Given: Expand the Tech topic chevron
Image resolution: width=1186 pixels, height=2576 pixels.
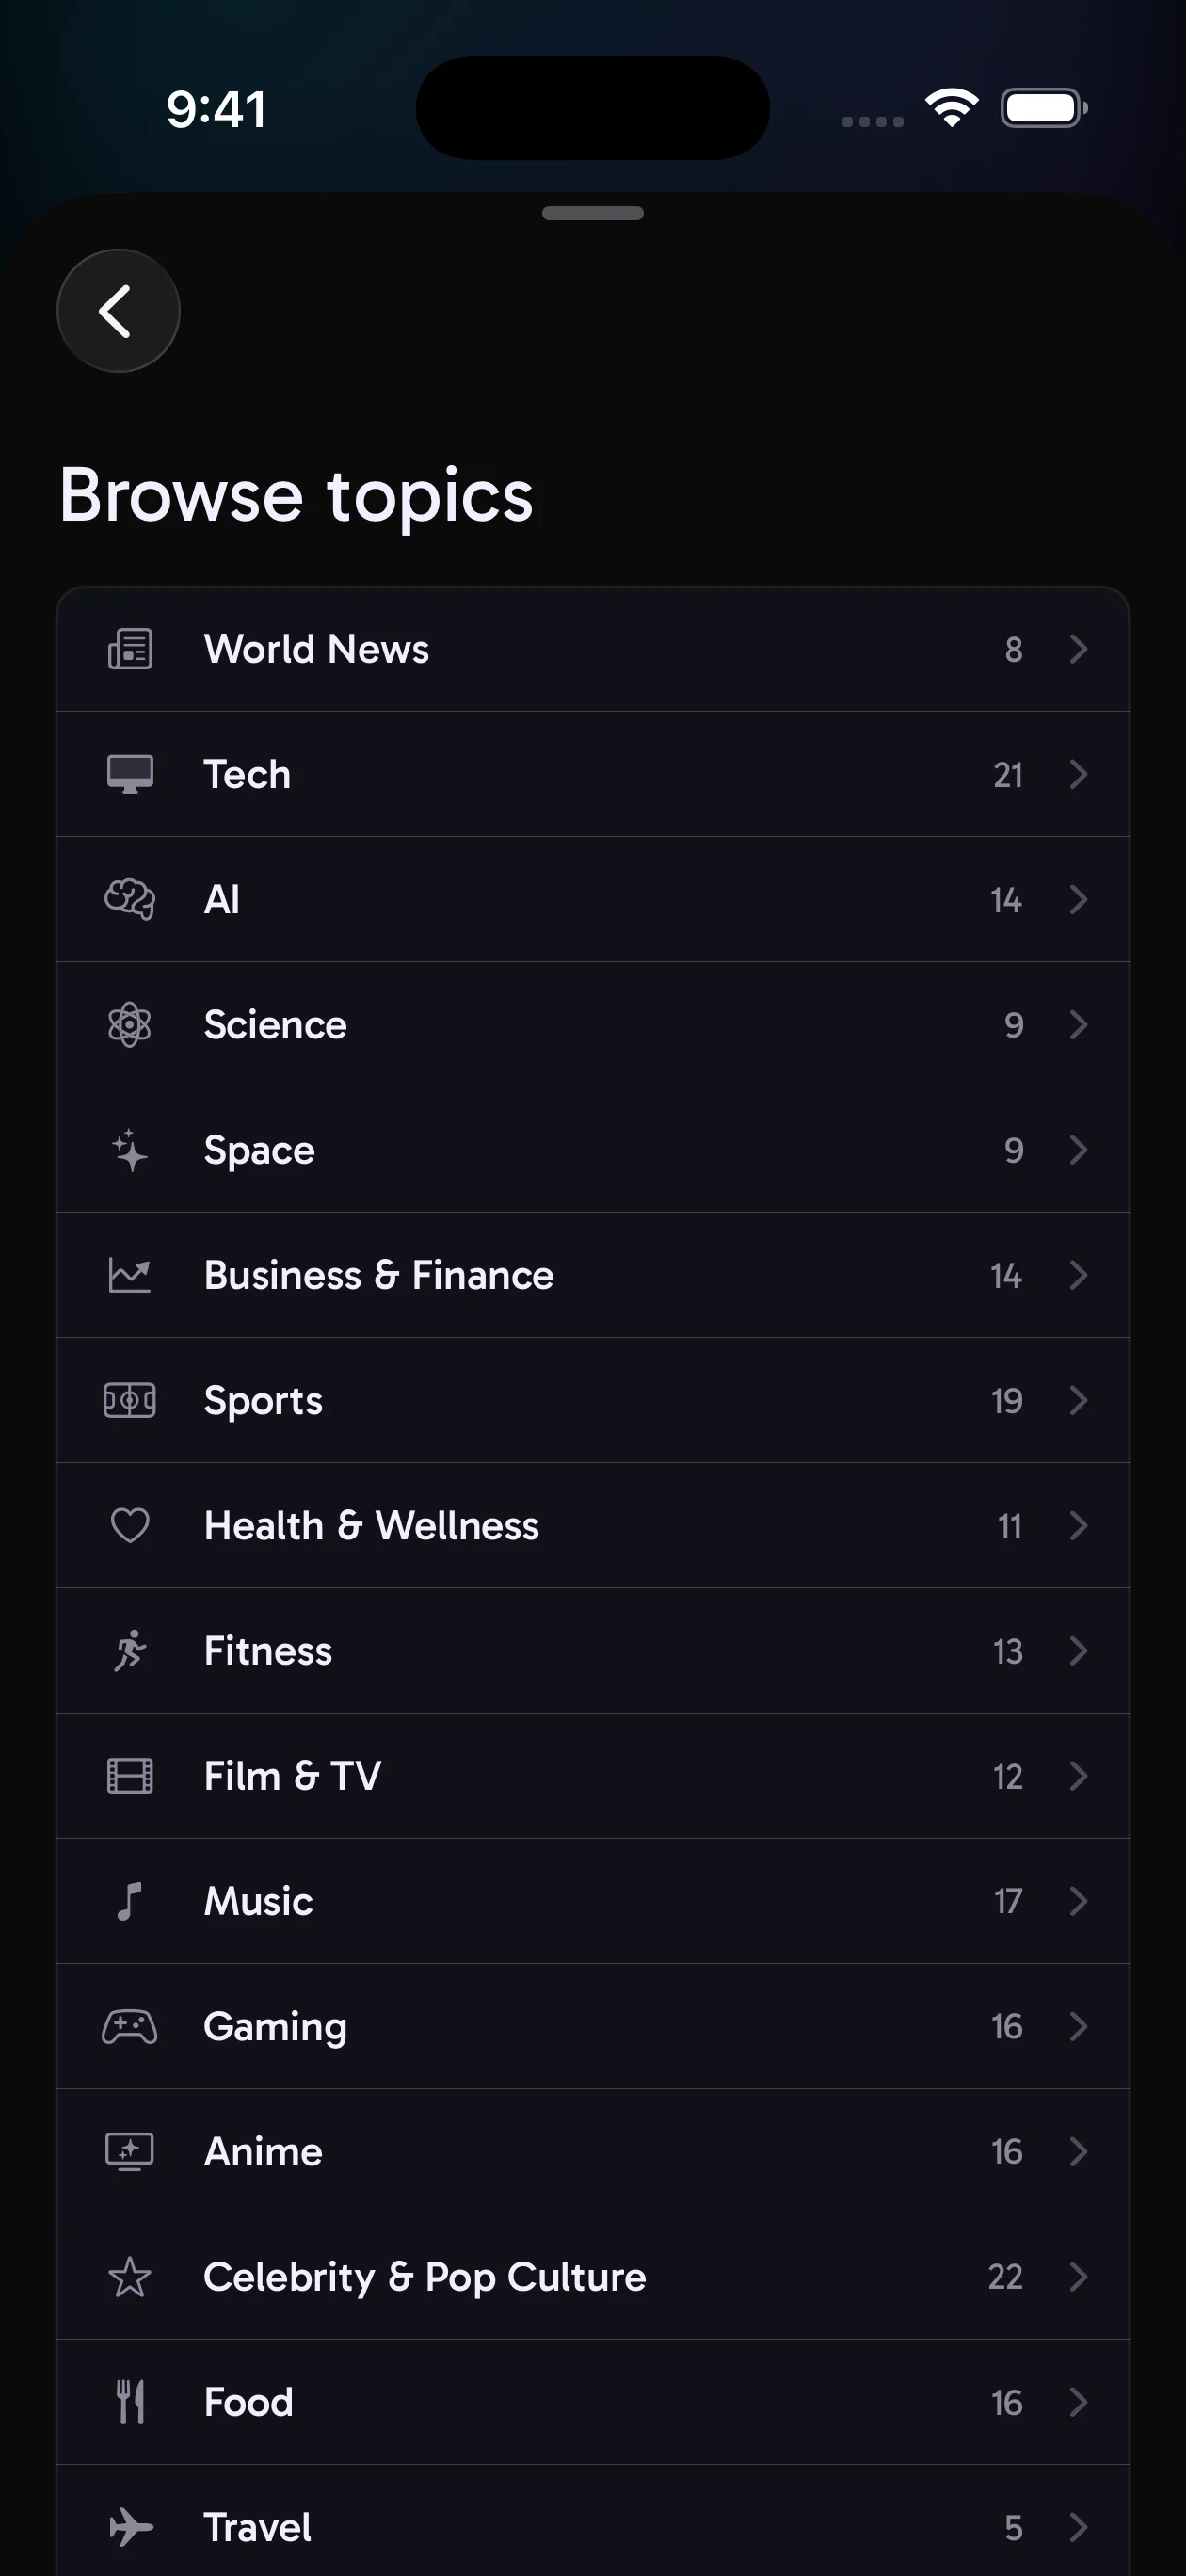Looking at the screenshot, I should click(1078, 774).
